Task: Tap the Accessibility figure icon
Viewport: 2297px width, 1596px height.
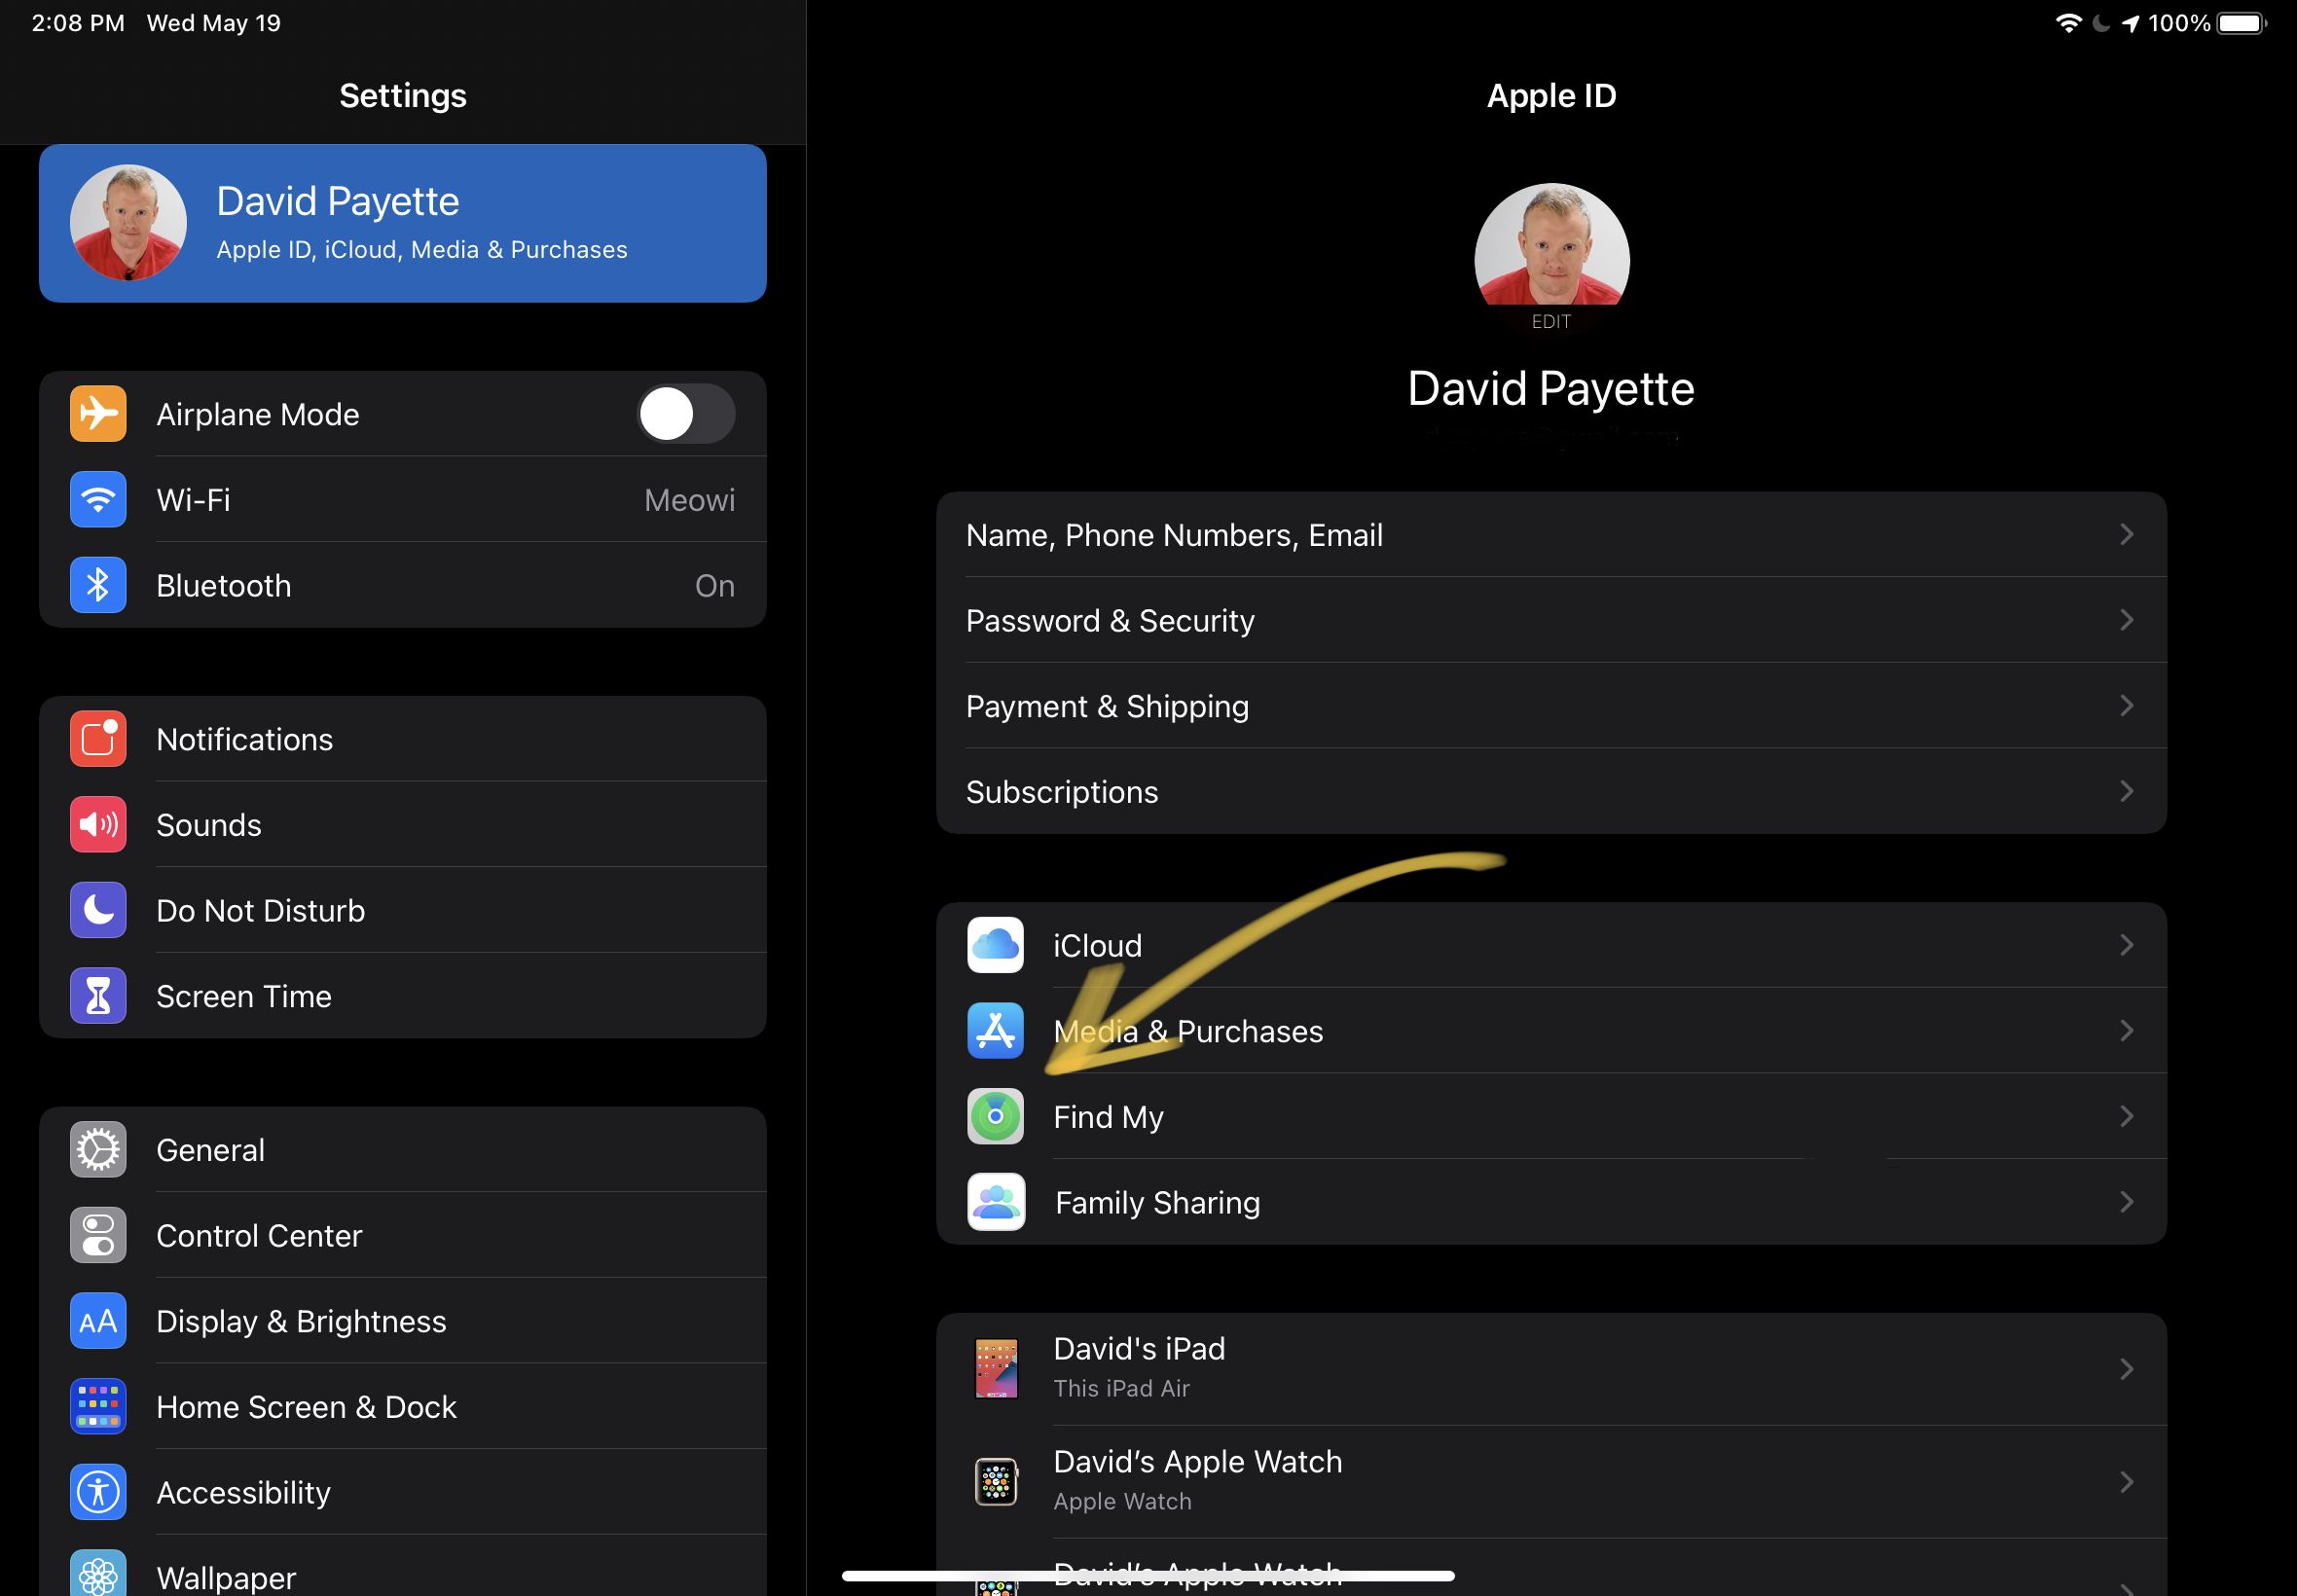Action: tap(98, 1492)
